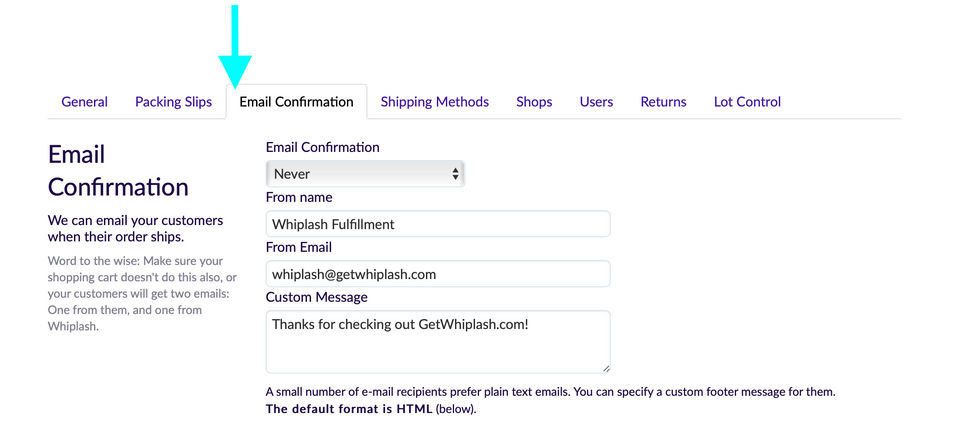Switch to the Packing Slips tab

pyautogui.click(x=173, y=102)
